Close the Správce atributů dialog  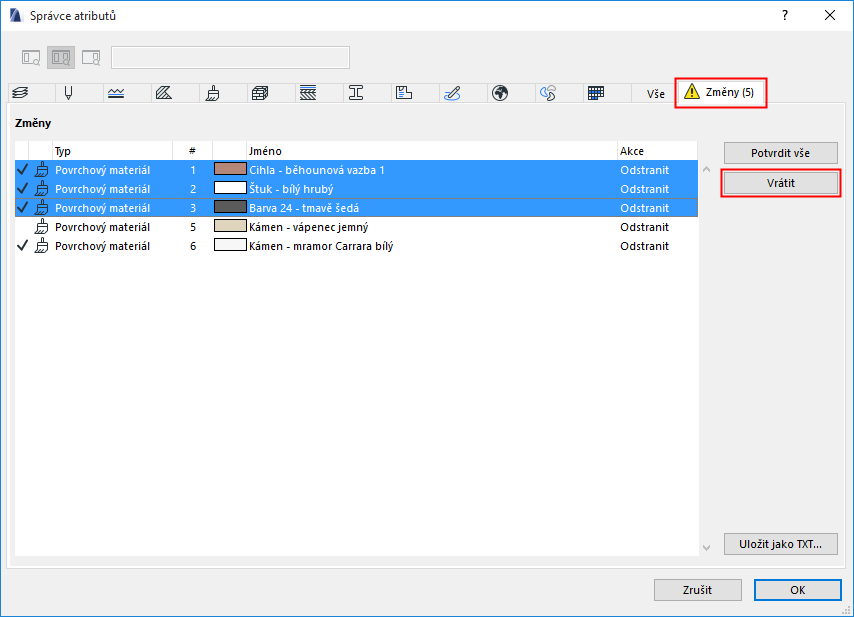[x=830, y=15]
